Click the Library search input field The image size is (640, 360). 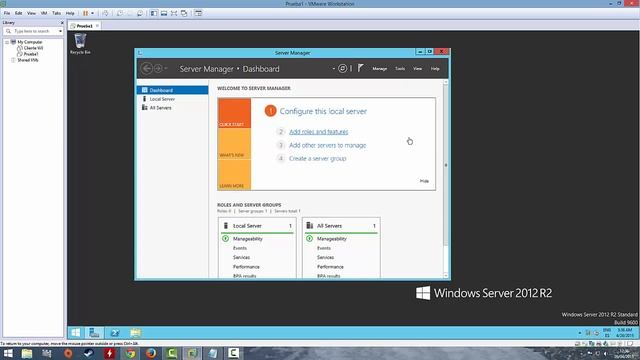(x=34, y=31)
